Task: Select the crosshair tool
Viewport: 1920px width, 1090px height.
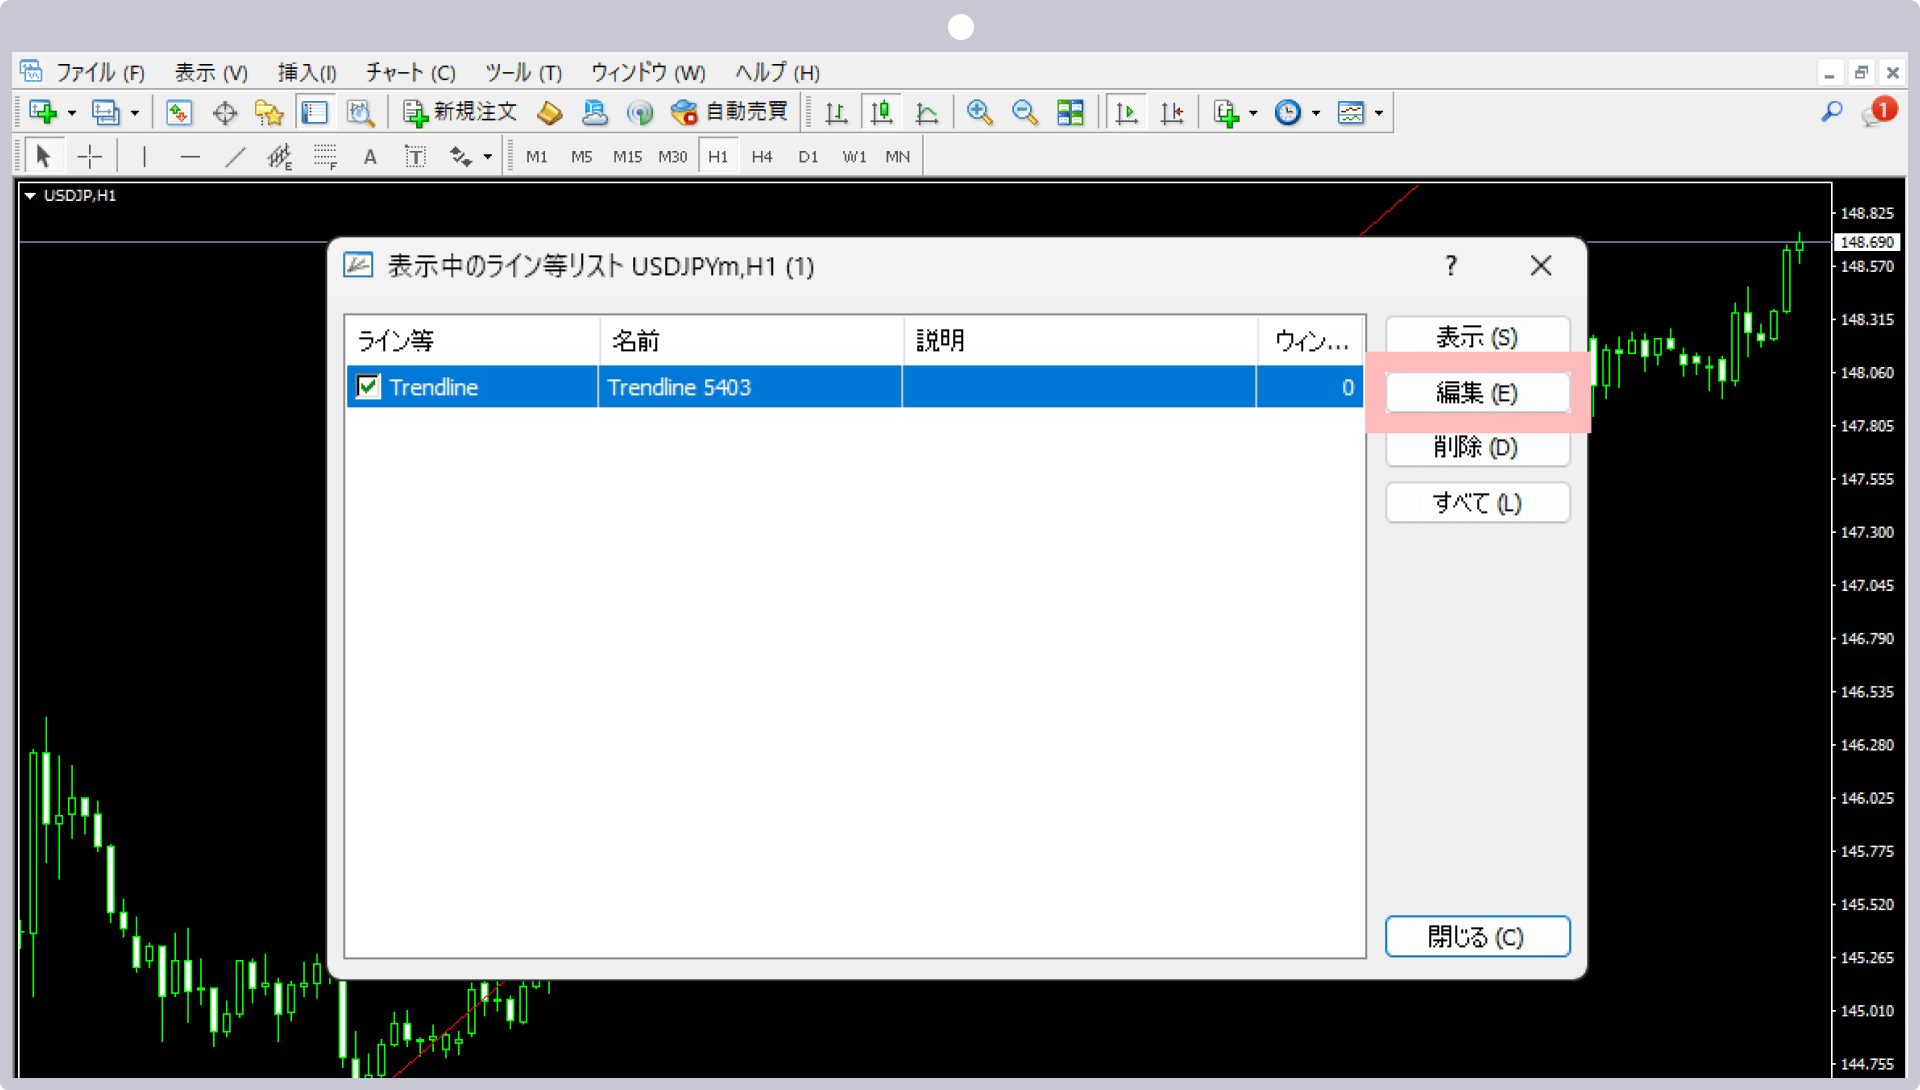Action: tap(90, 156)
